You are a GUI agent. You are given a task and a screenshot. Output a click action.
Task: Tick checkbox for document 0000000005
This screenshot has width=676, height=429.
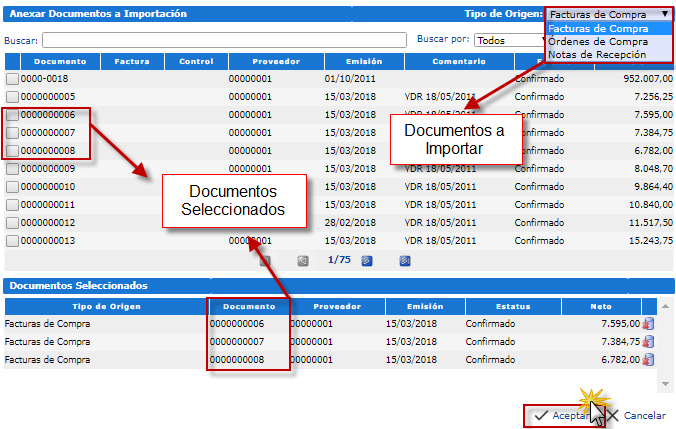13,97
